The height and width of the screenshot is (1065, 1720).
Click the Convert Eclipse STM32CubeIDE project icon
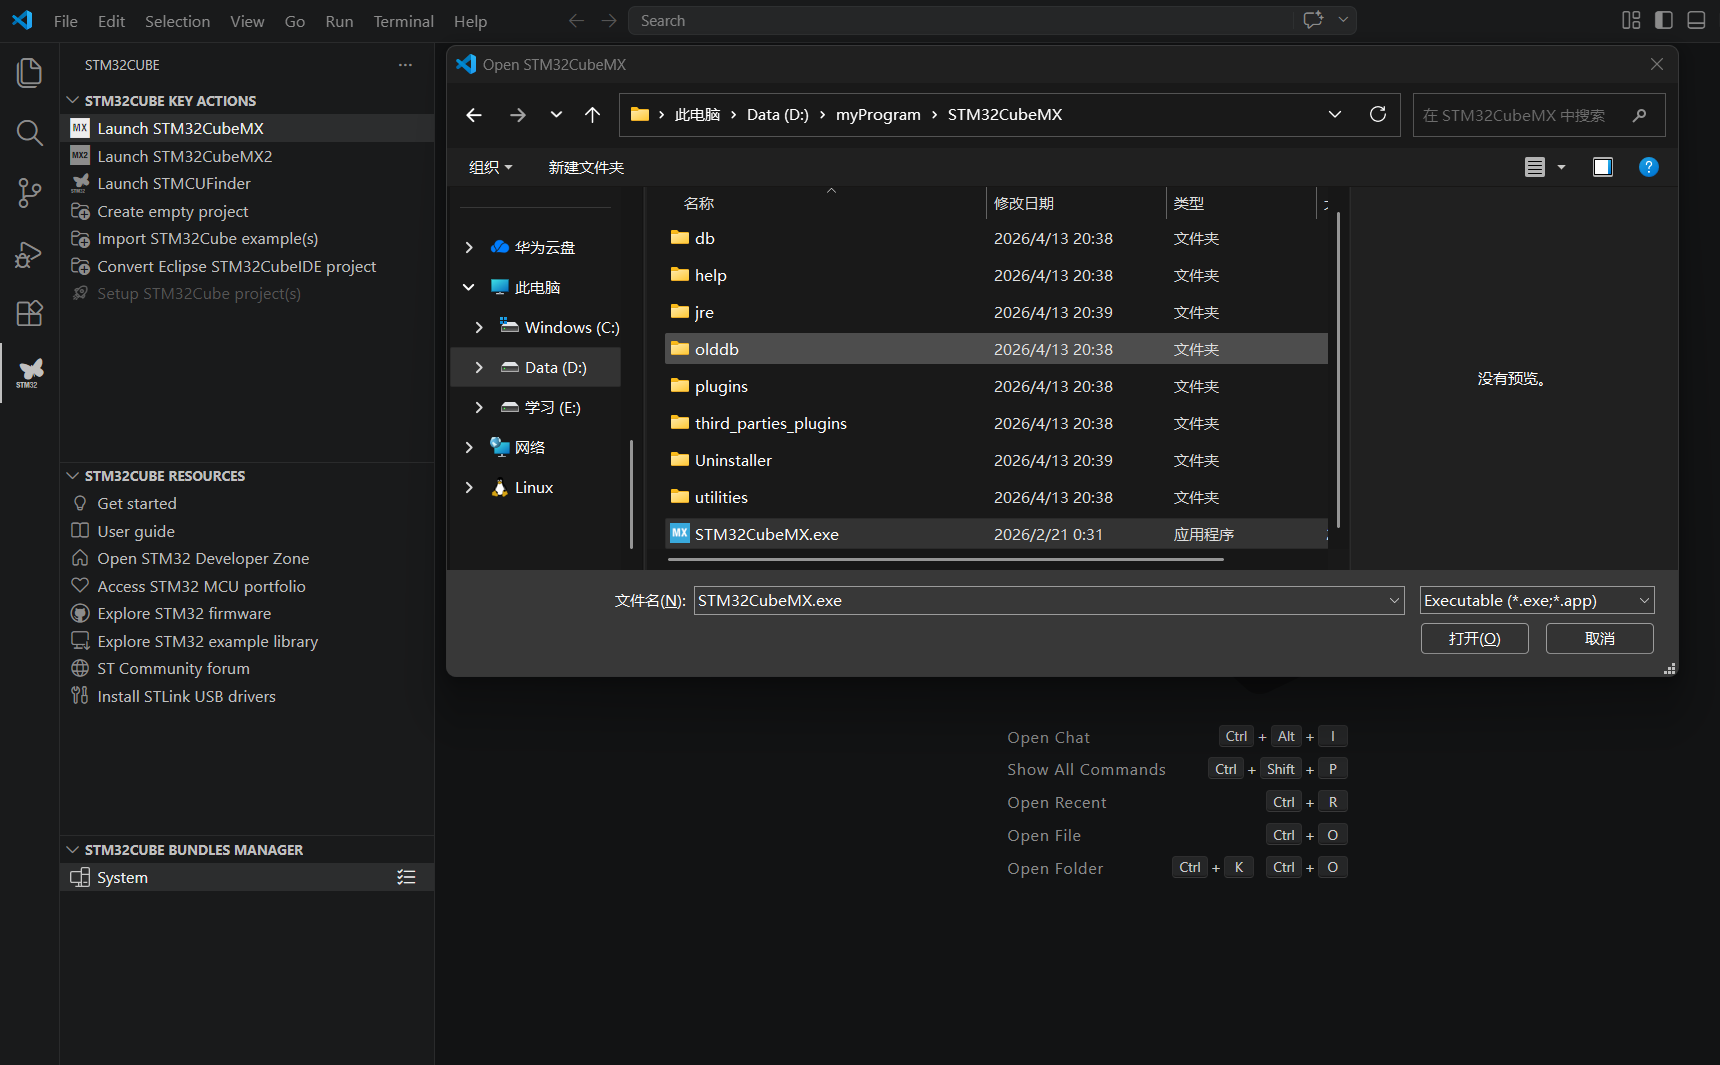point(80,266)
